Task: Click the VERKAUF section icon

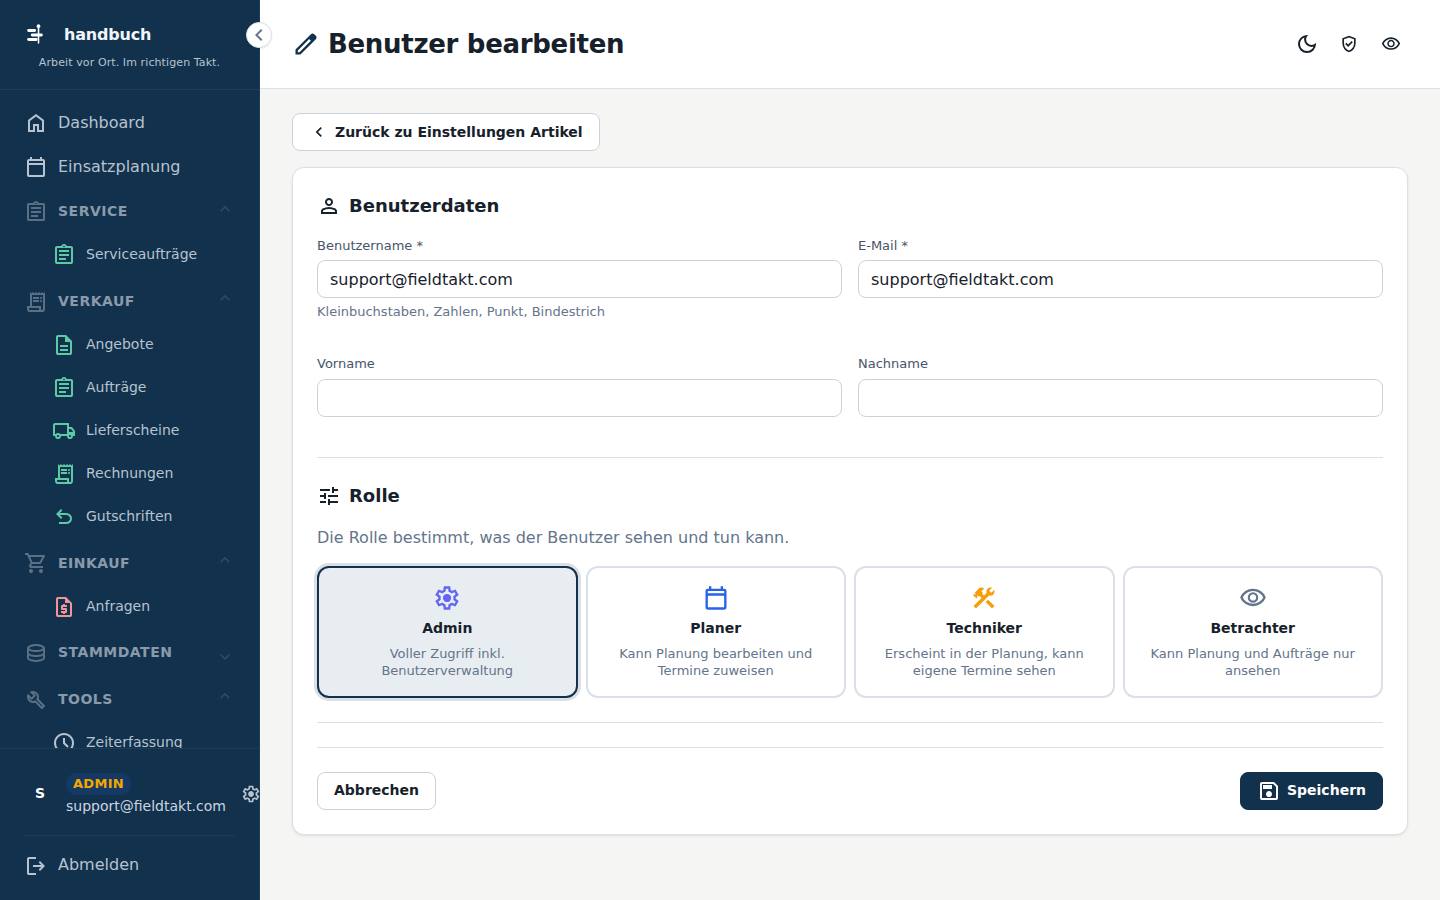Action: point(36,301)
